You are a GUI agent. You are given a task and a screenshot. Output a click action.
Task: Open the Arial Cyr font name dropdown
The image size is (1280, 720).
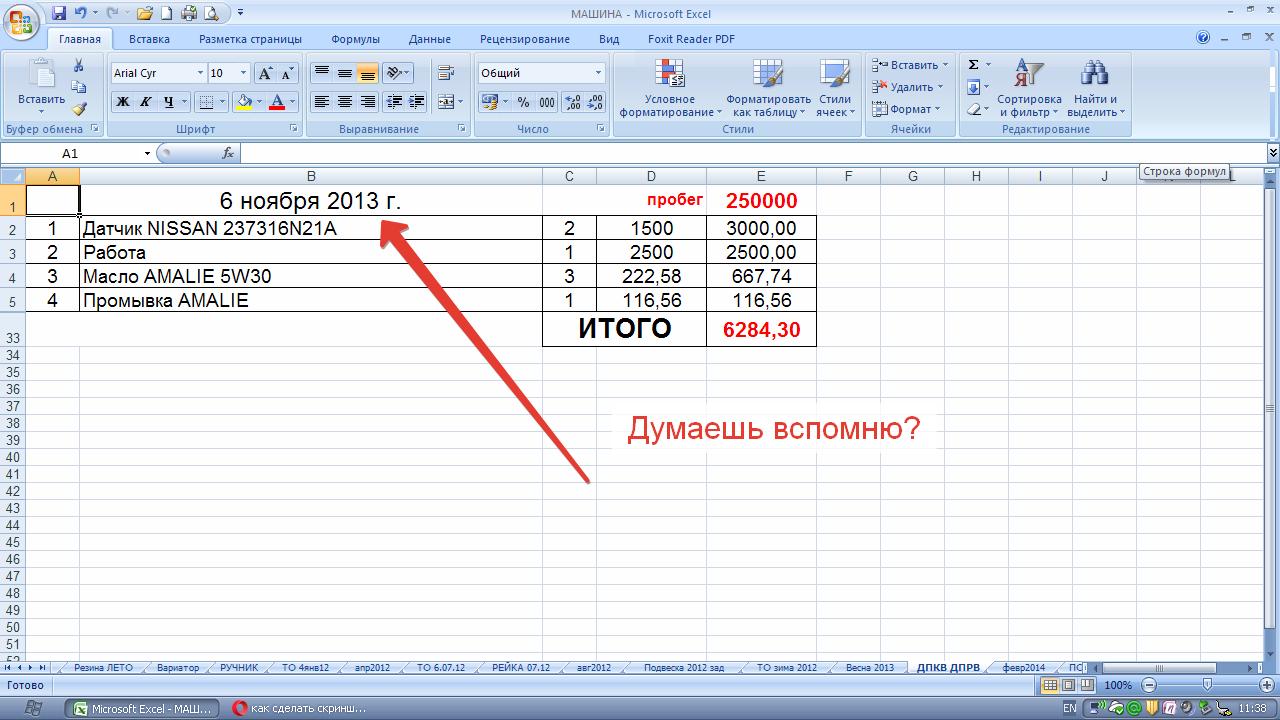(x=198, y=73)
